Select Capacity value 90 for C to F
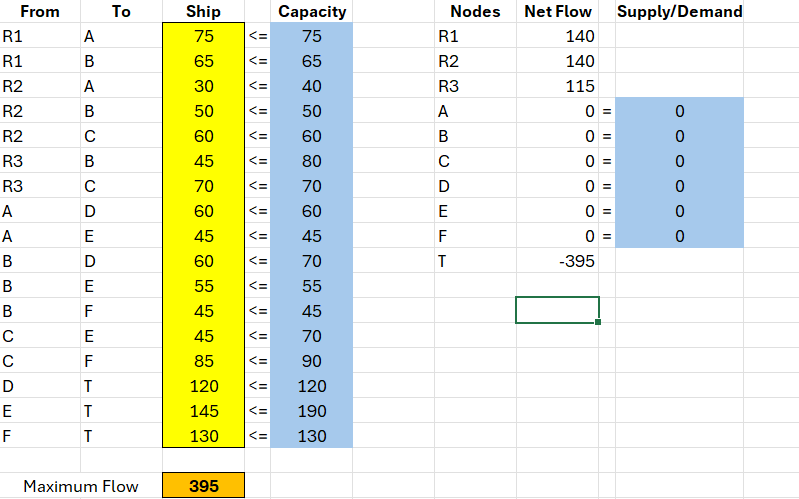The image size is (799, 499). coord(311,361)
